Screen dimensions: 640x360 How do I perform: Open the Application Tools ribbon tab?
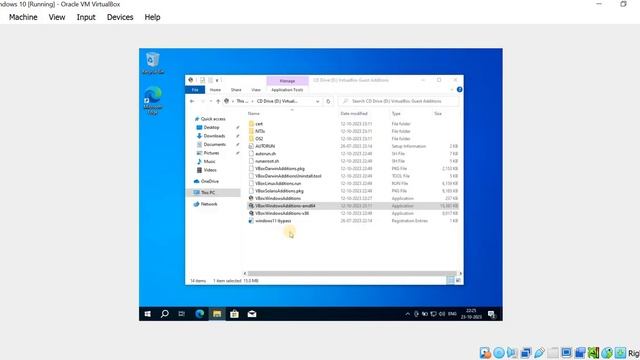point(287,90)
